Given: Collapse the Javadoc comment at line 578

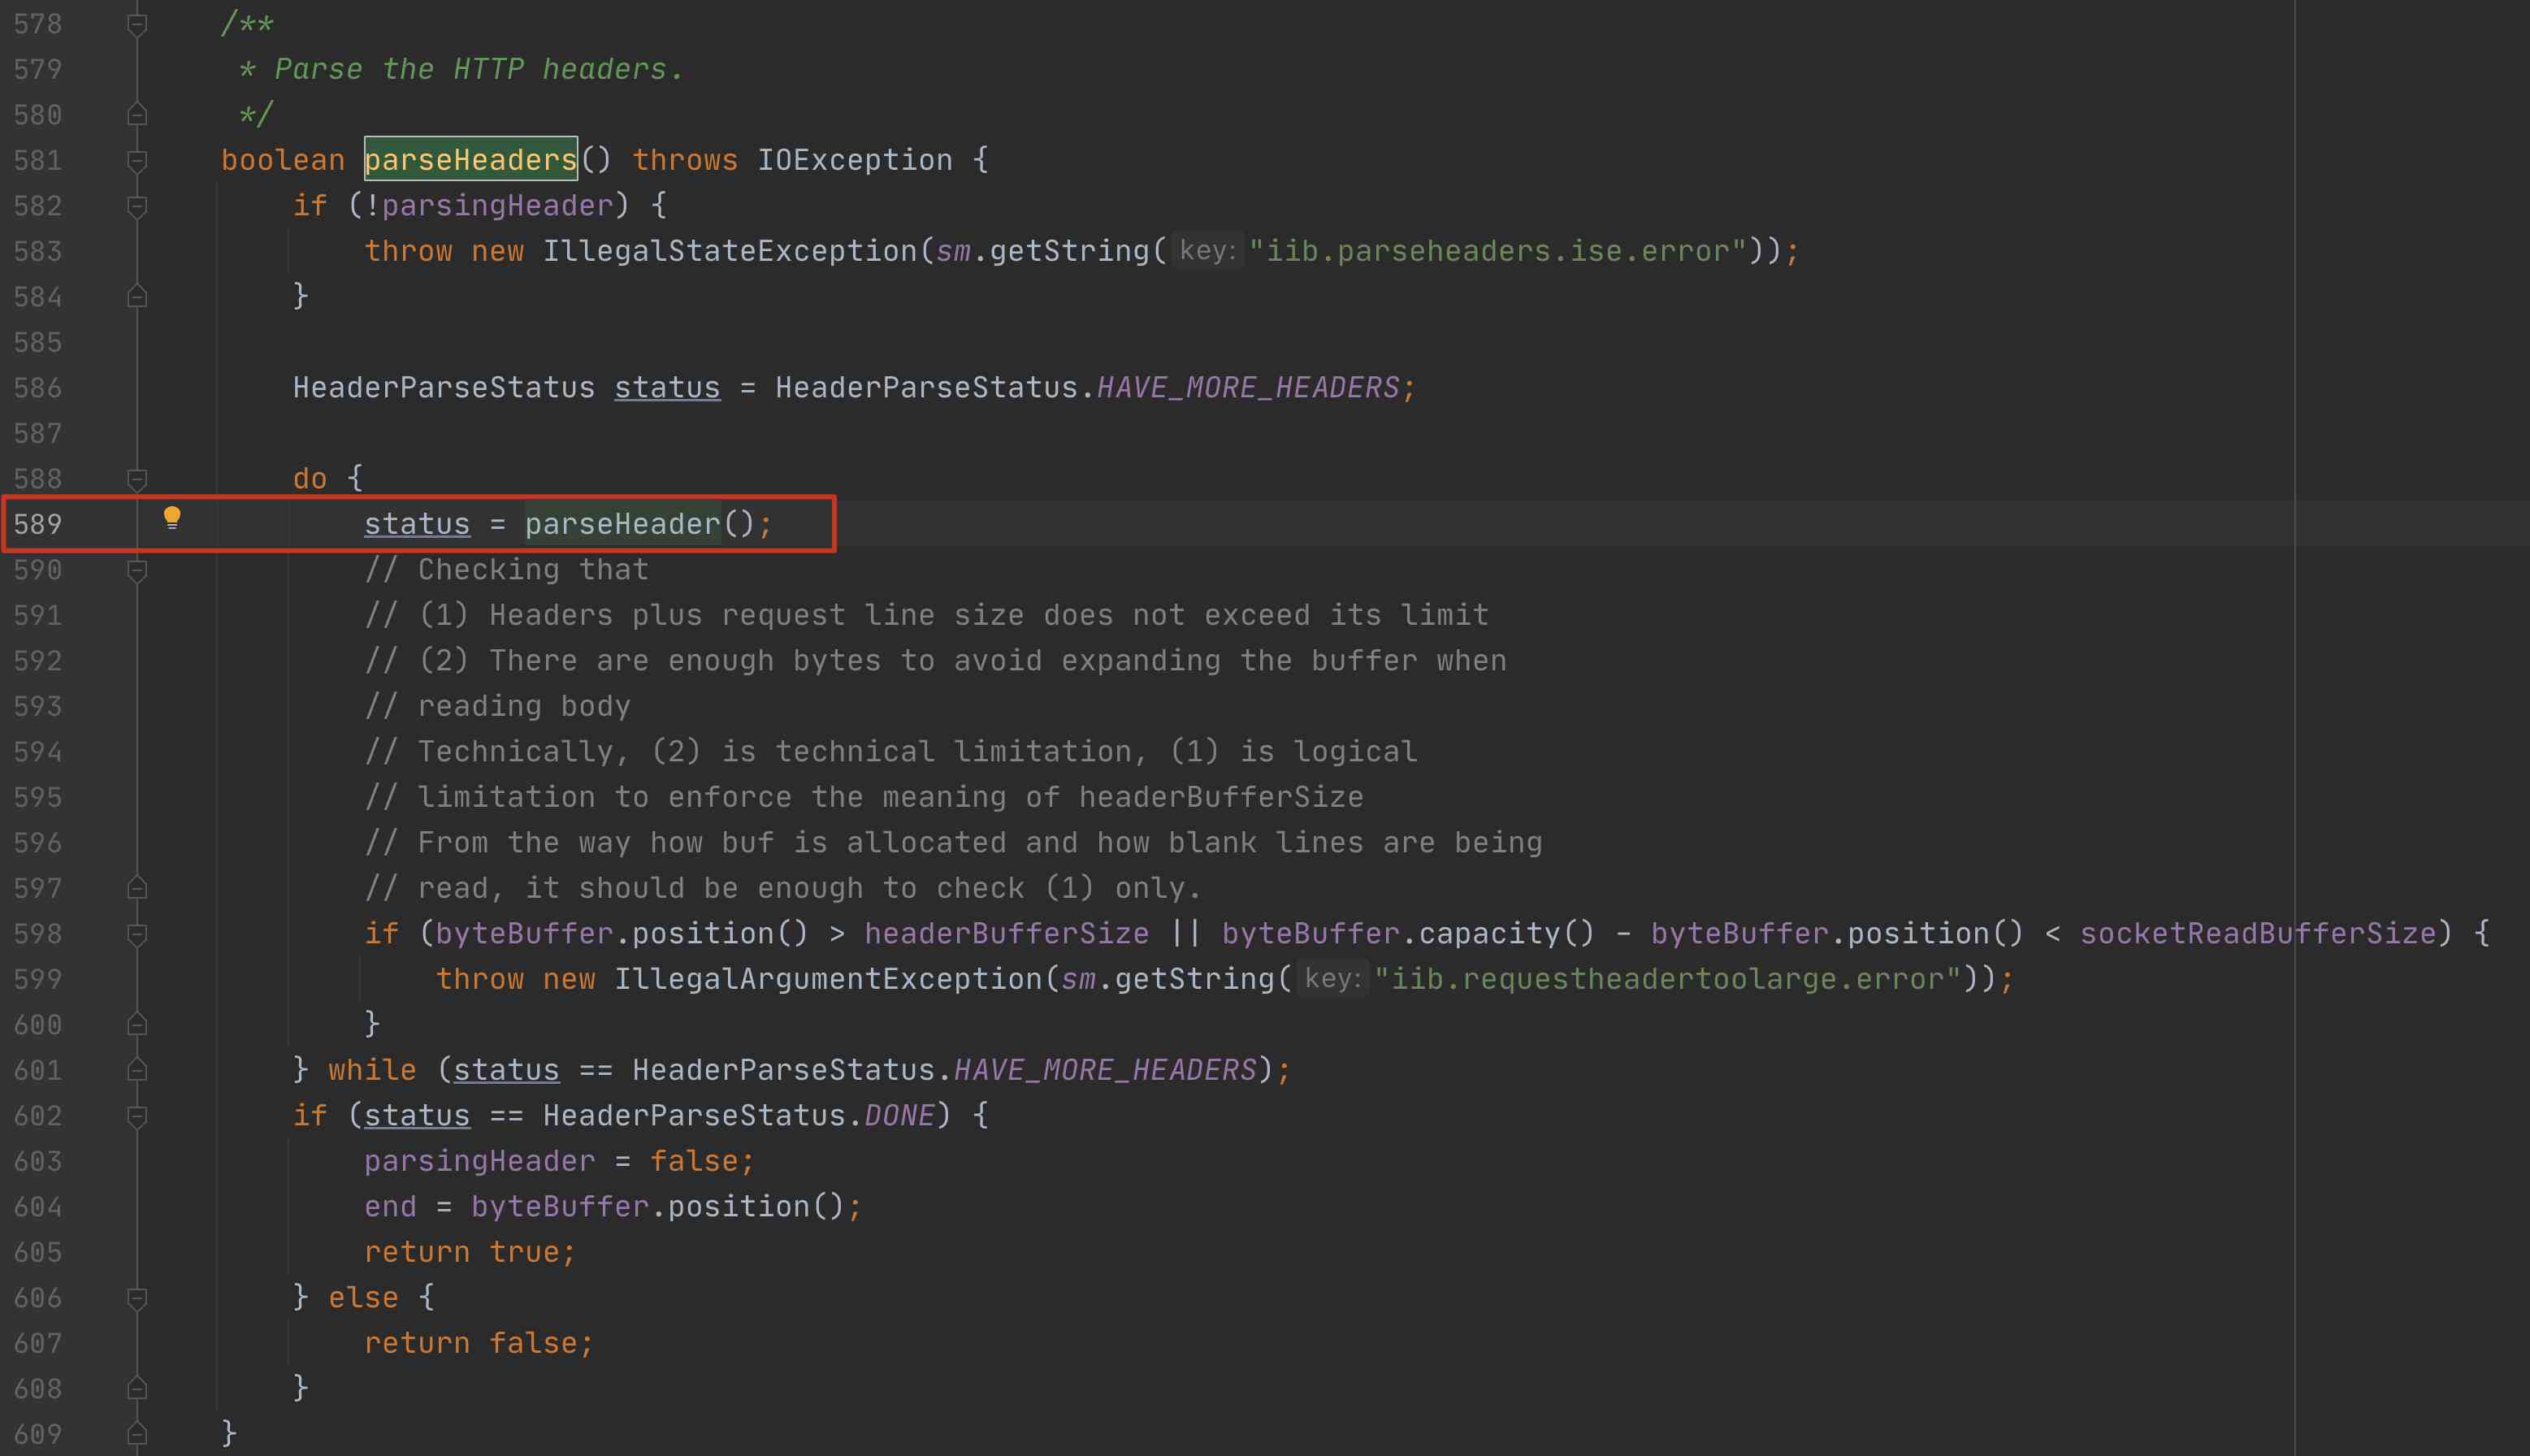Looking at the screenshot, I should (138, 24).
